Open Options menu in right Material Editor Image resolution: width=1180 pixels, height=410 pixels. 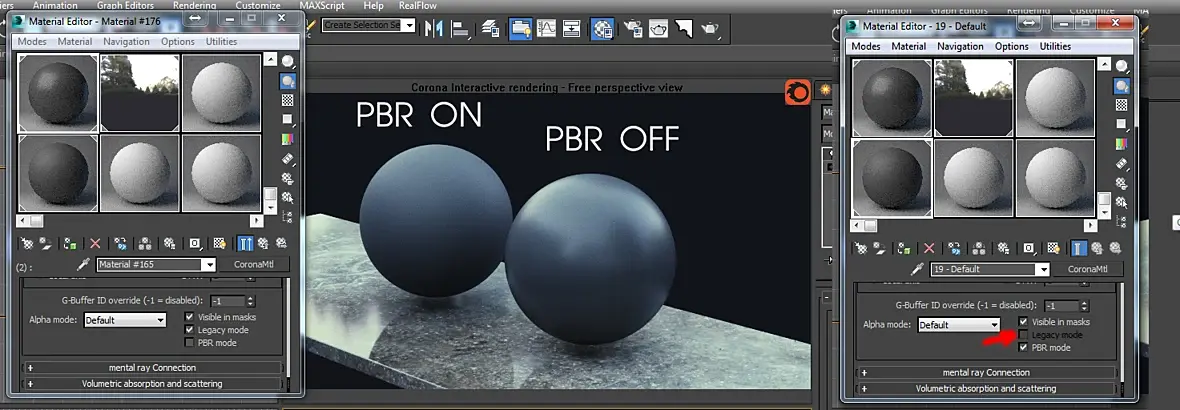coord(1011,46)
